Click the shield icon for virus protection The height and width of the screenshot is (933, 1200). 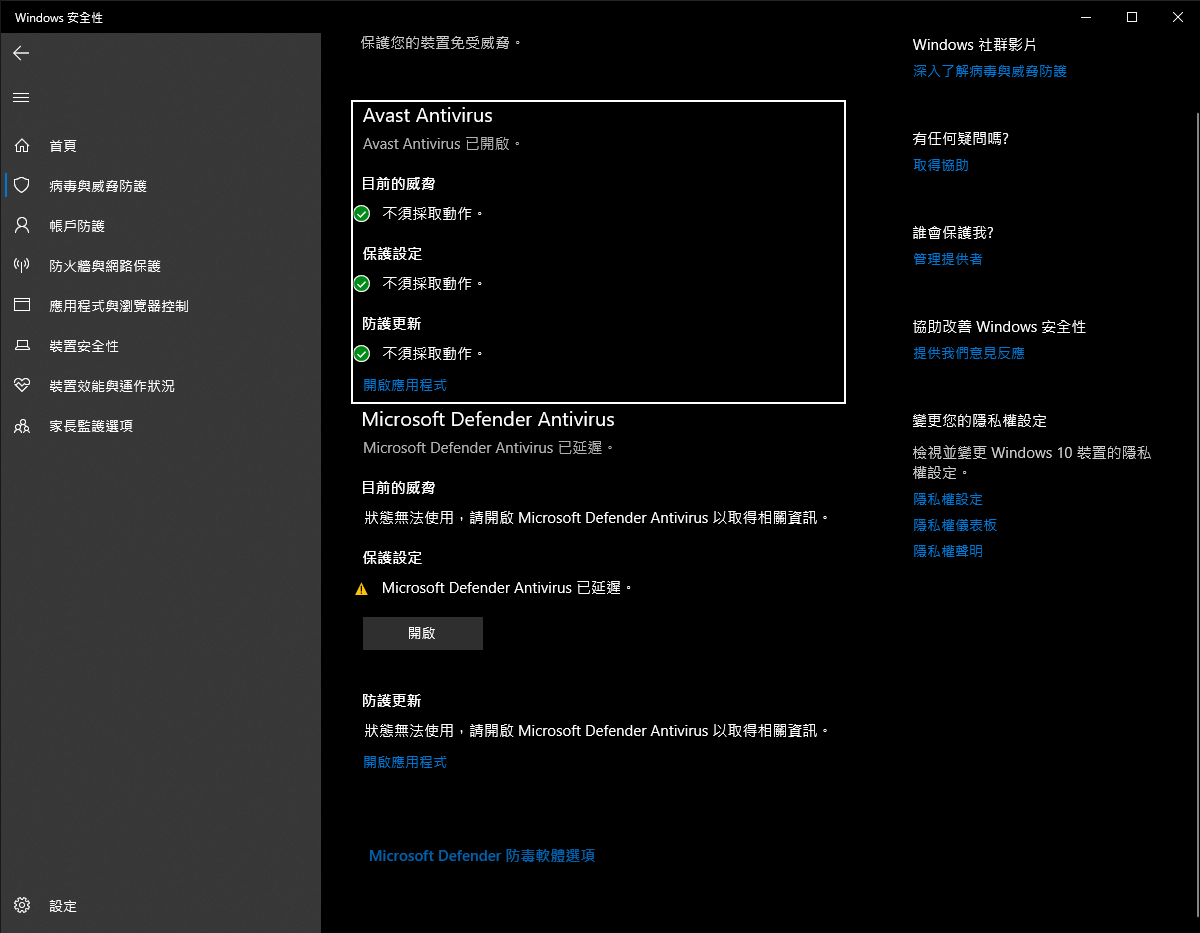pos(21,186)
